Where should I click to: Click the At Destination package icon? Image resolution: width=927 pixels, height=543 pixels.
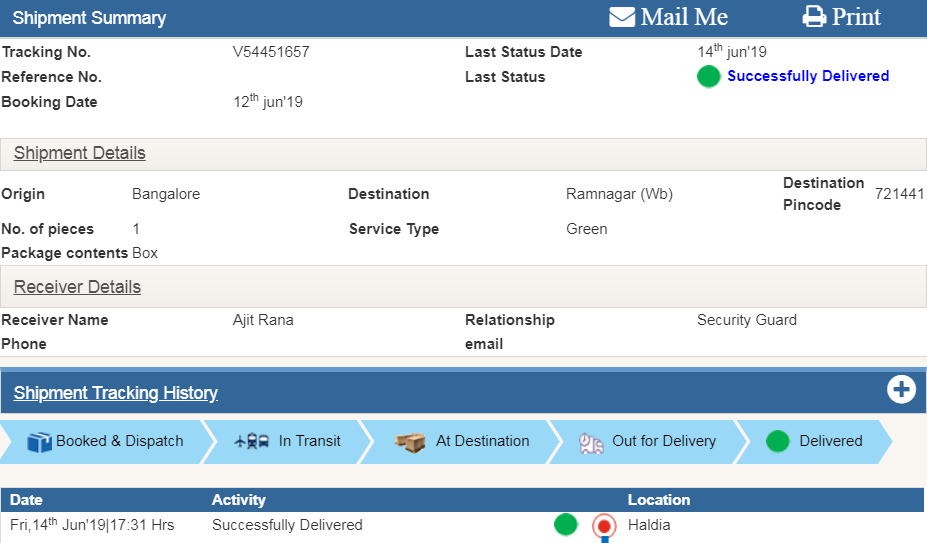click(x=410, y=441)
